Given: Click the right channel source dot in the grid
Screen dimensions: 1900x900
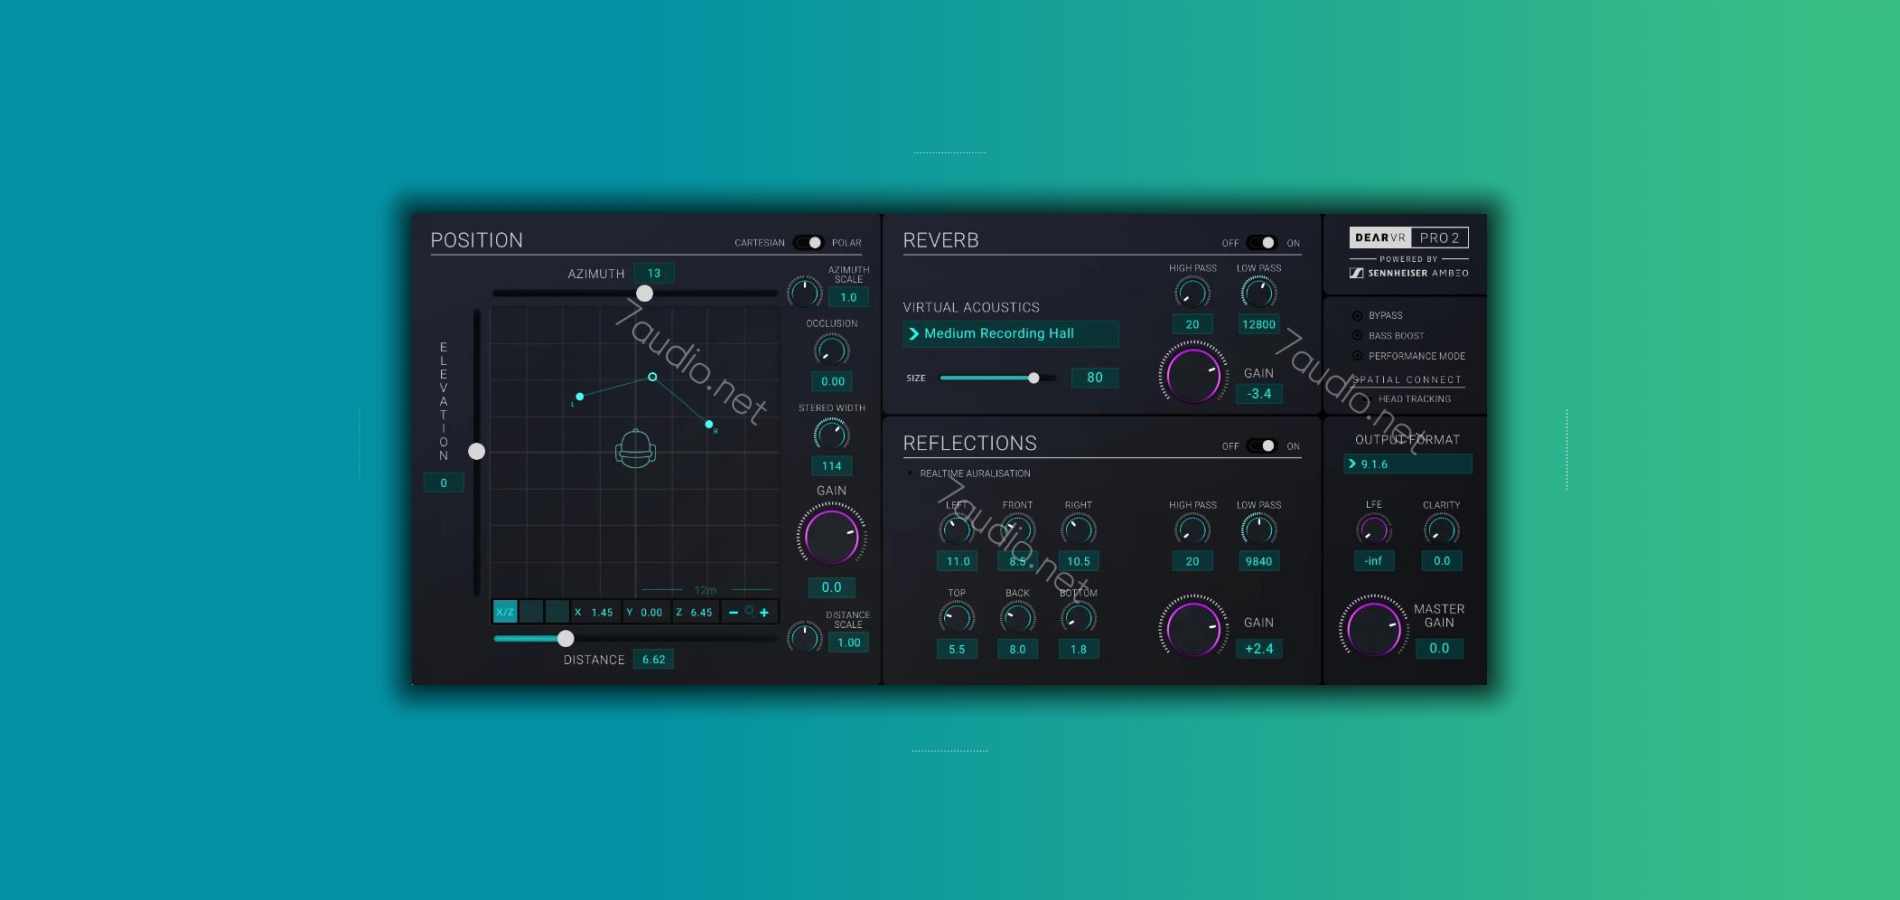Looking at the screenshot, I should pos(709,425).
